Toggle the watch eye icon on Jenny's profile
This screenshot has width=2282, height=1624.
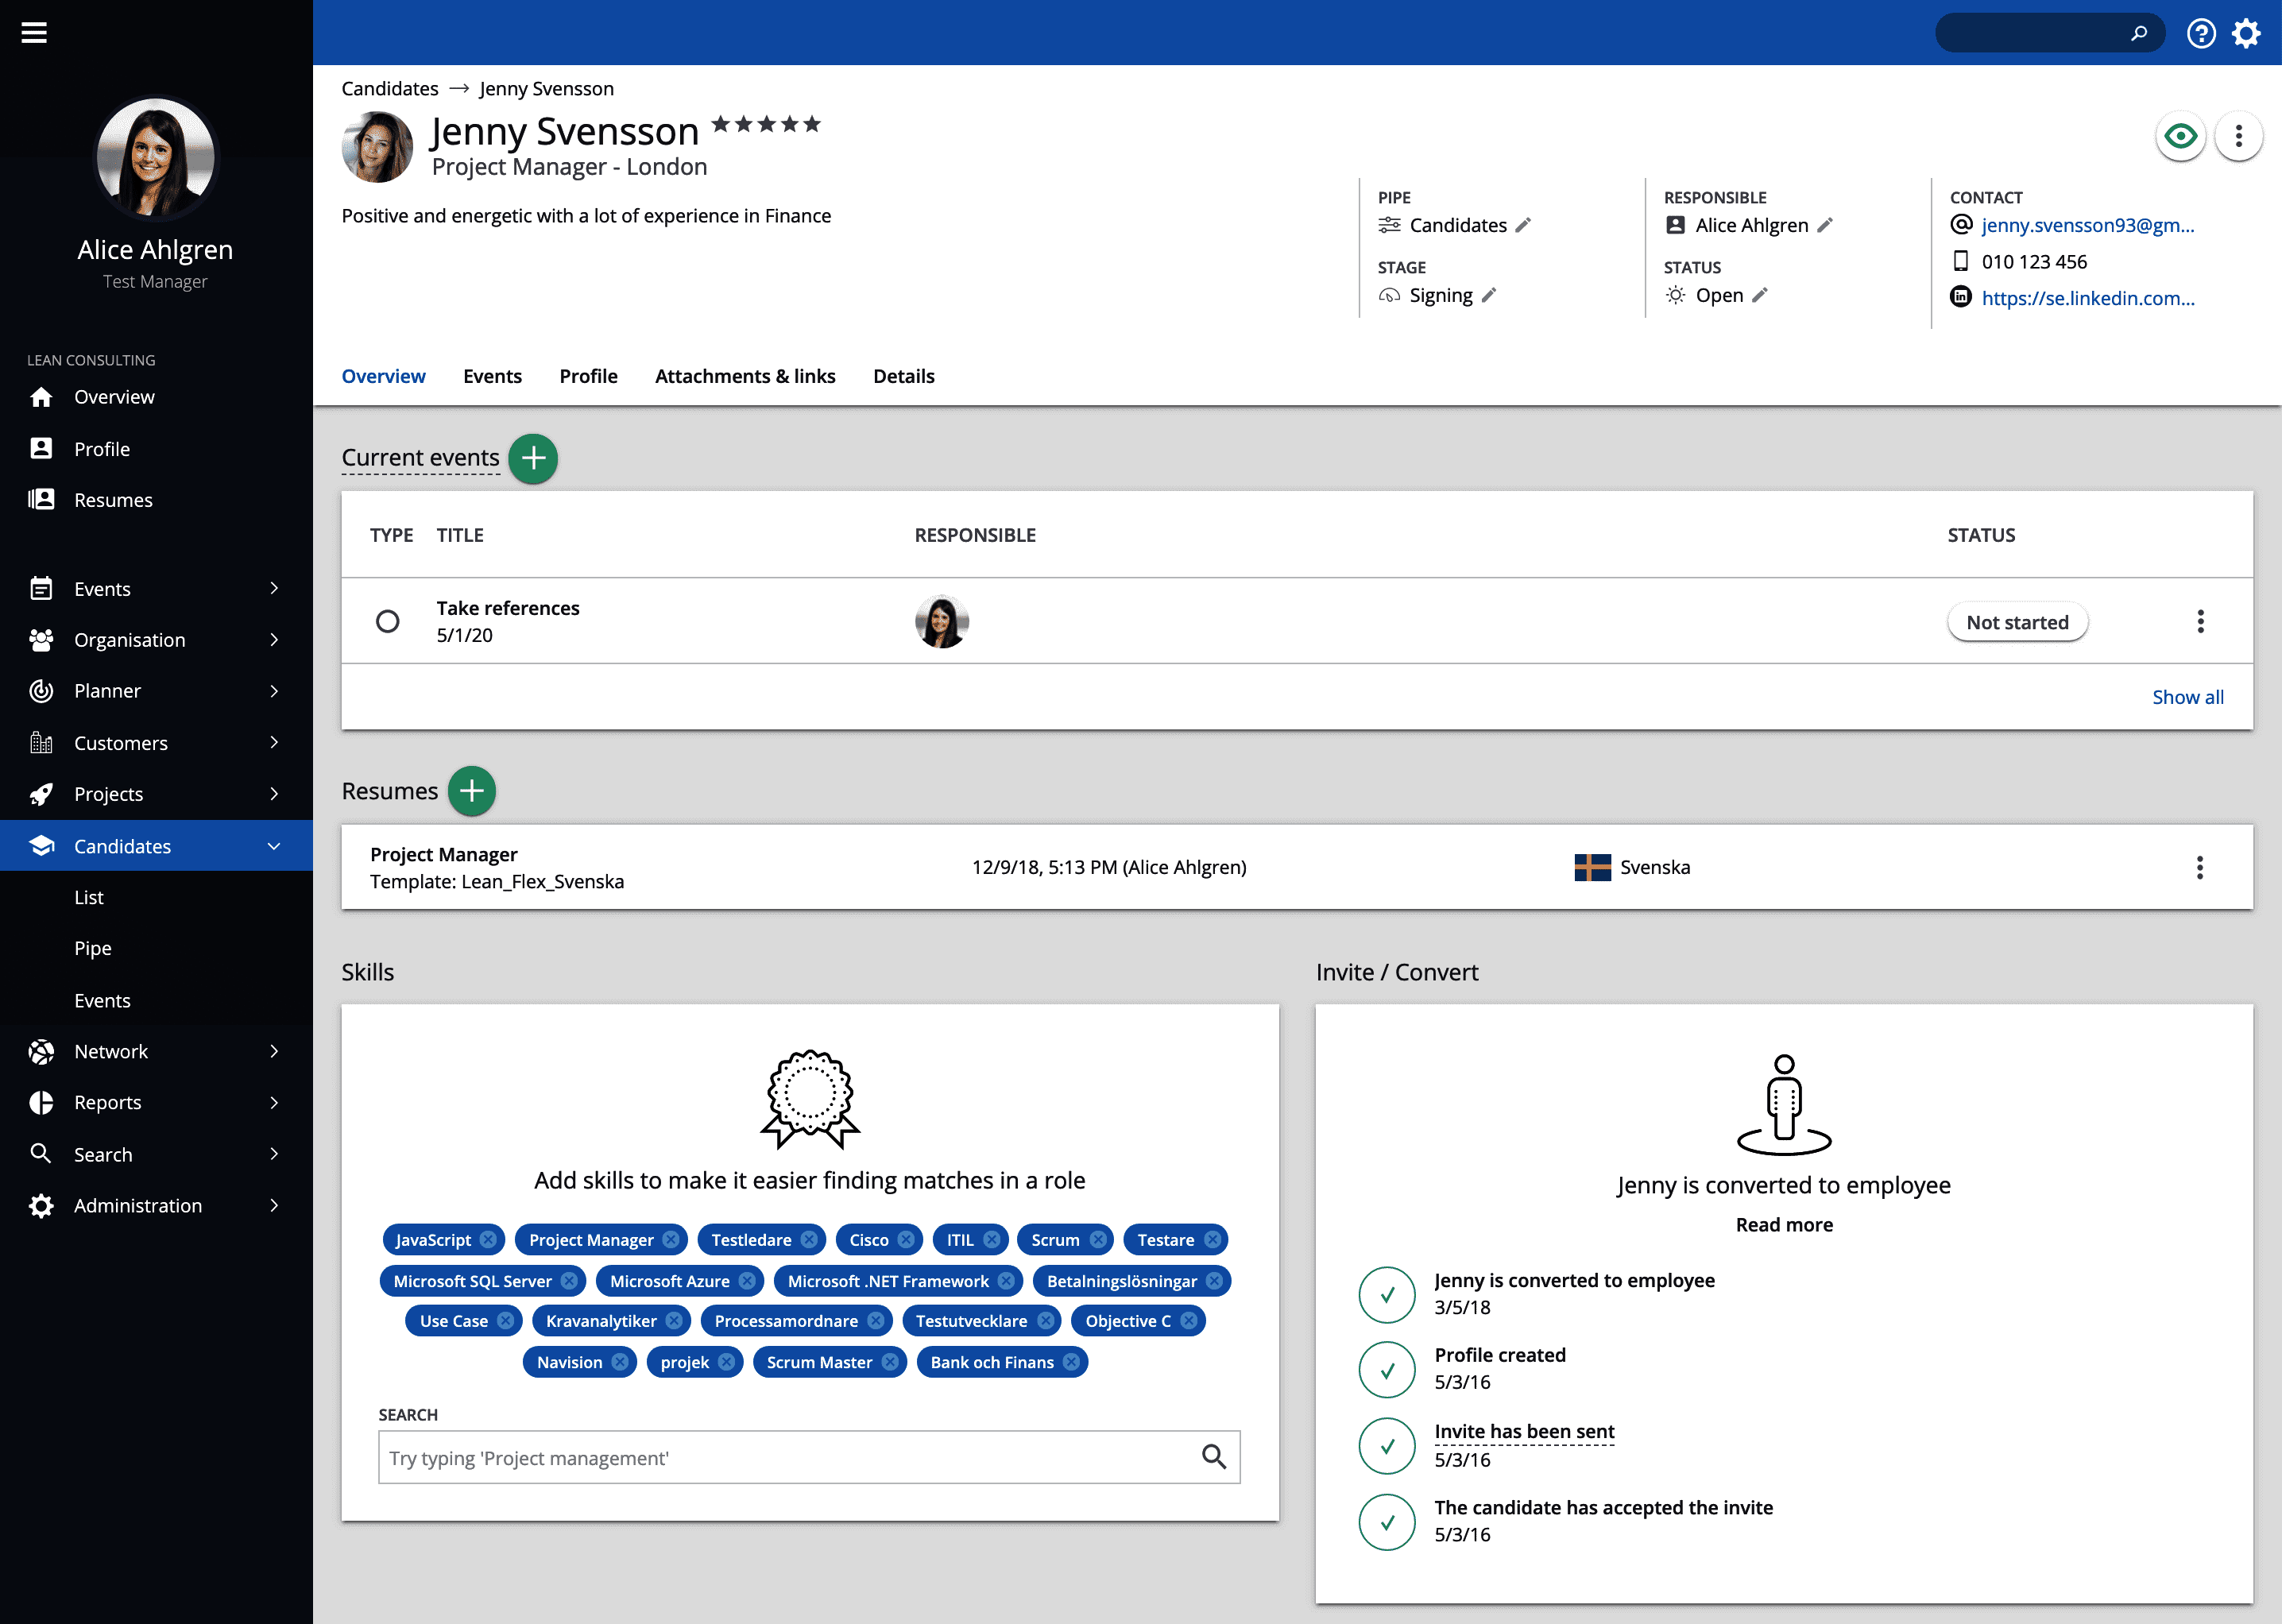click(x=2181, y=137)
